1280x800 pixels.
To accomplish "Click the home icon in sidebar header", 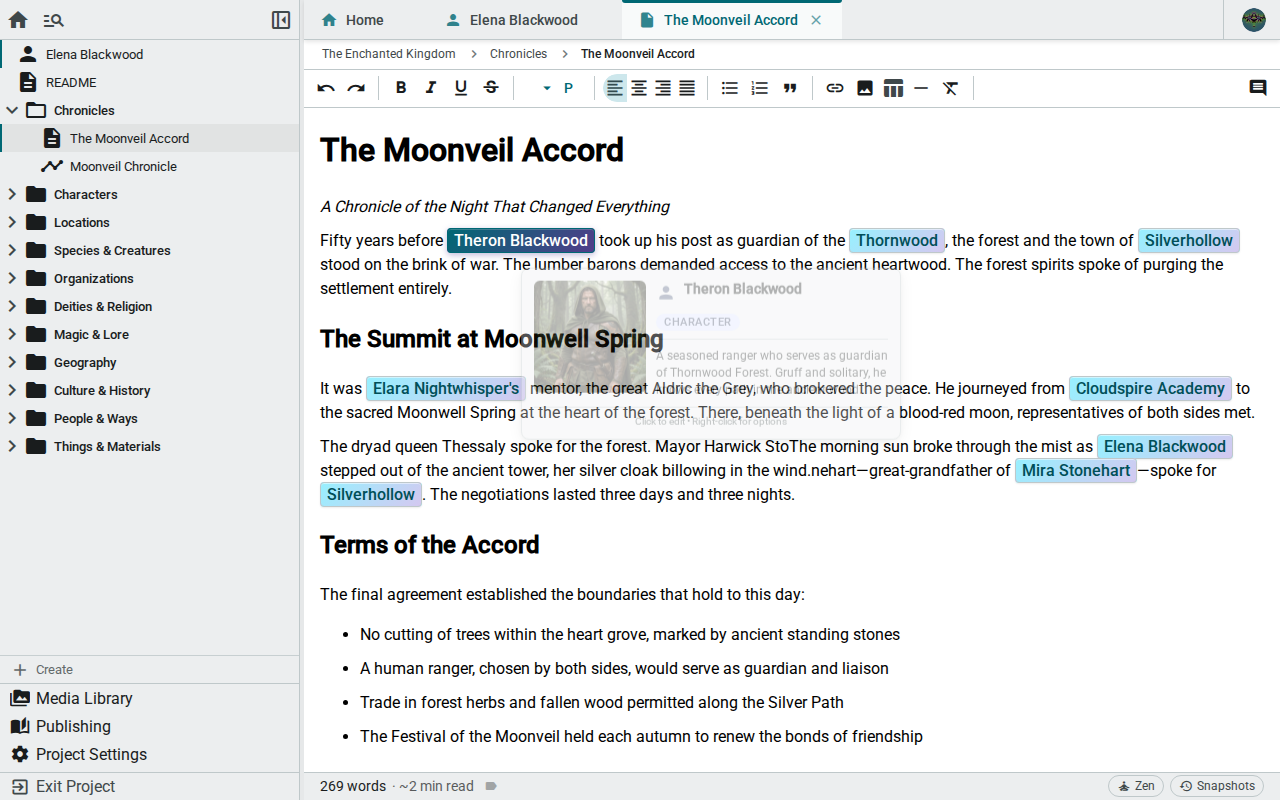I will coord(18,20).
